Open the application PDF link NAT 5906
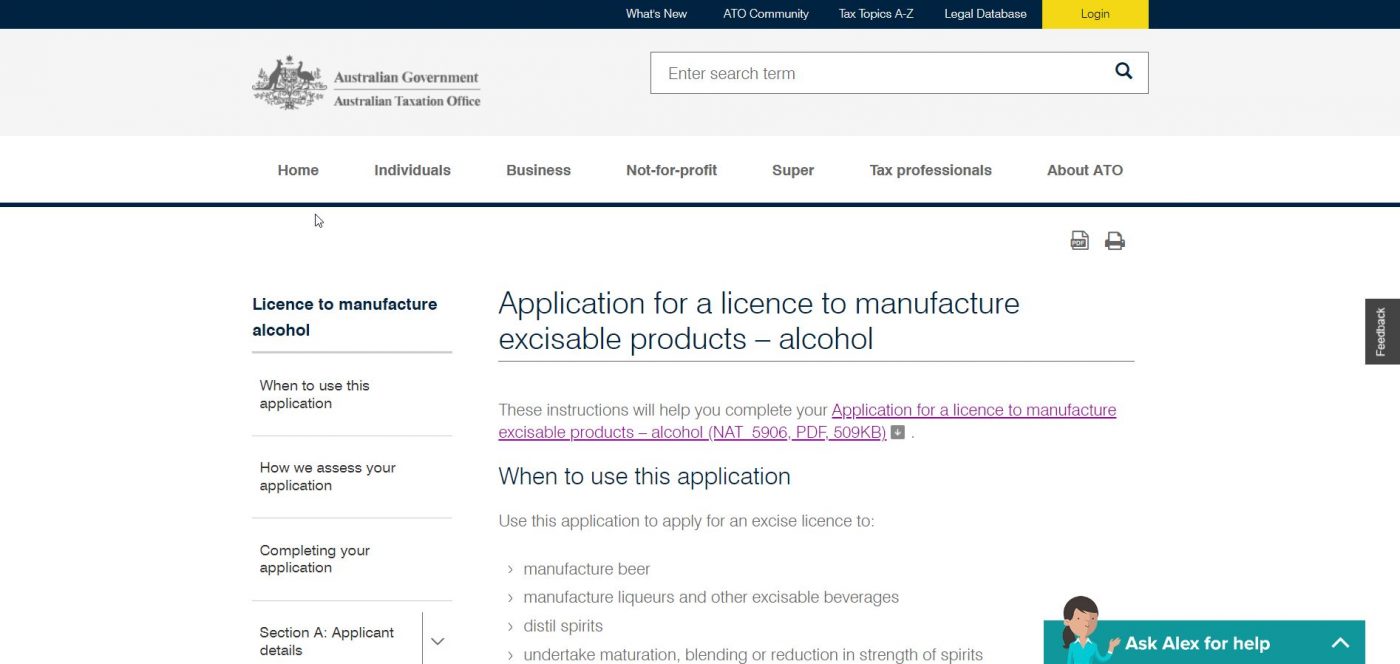1400x664 pixels. tap(807, 421)
